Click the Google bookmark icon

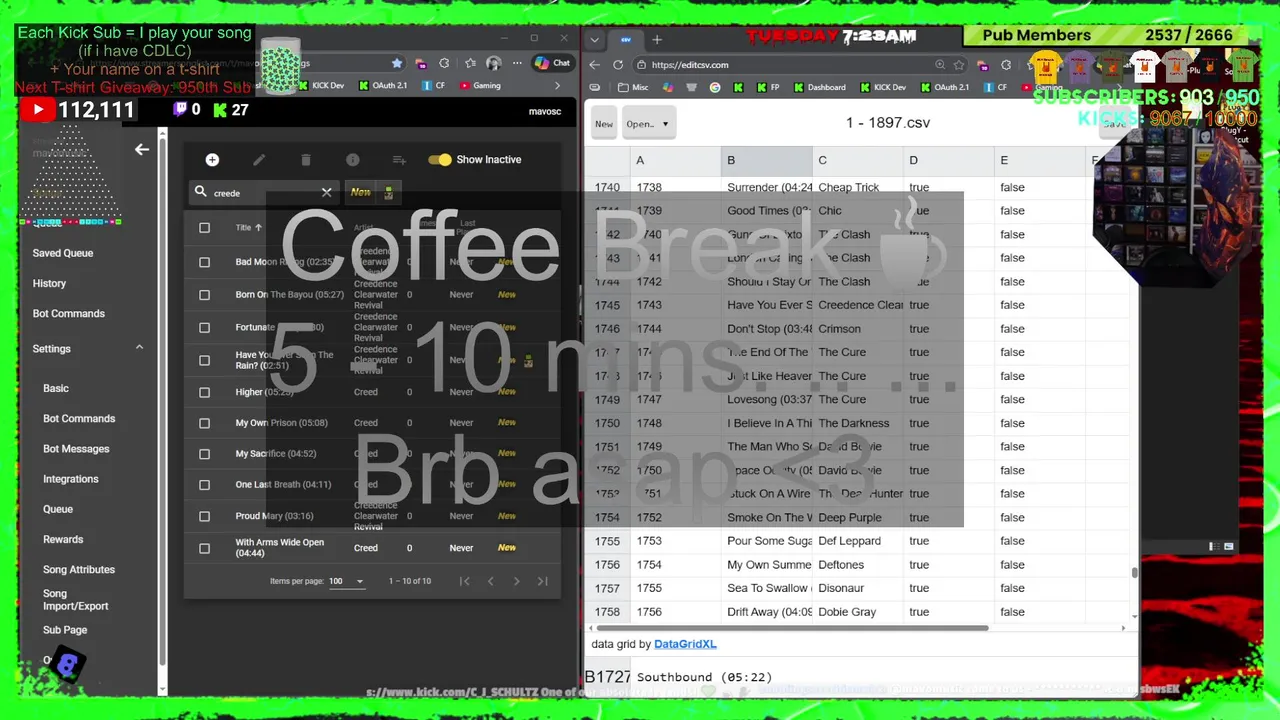pos(714,87)
